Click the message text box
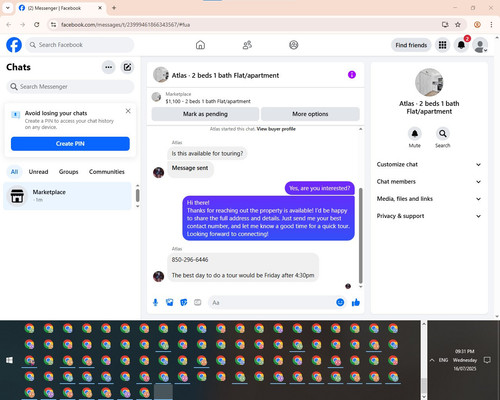This screenshot has height=400, width=500. [x=272, y=303]
